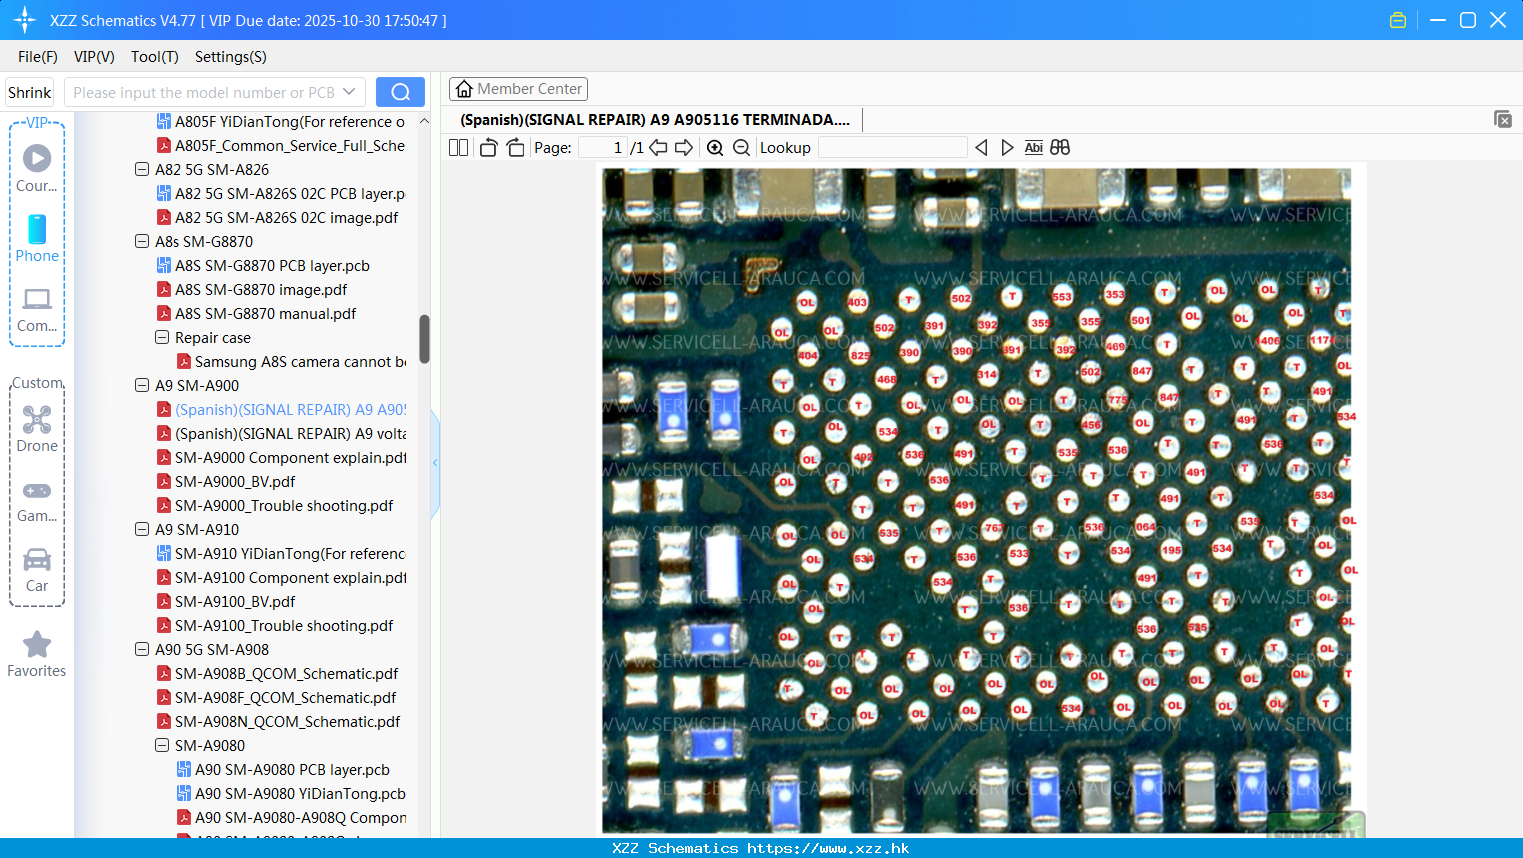Screen dimensions: 1523x858
Task: Zoom in on the document
Action: pos(715,148)
